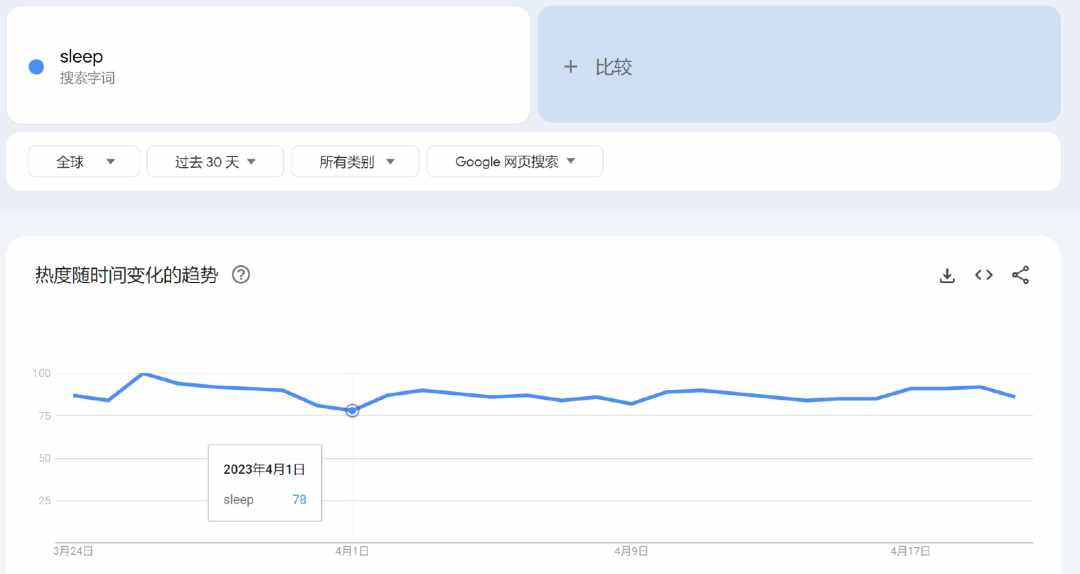Select the April 1 data point on chart
The width and height of the screenshot is (1080, 574).
352,410
